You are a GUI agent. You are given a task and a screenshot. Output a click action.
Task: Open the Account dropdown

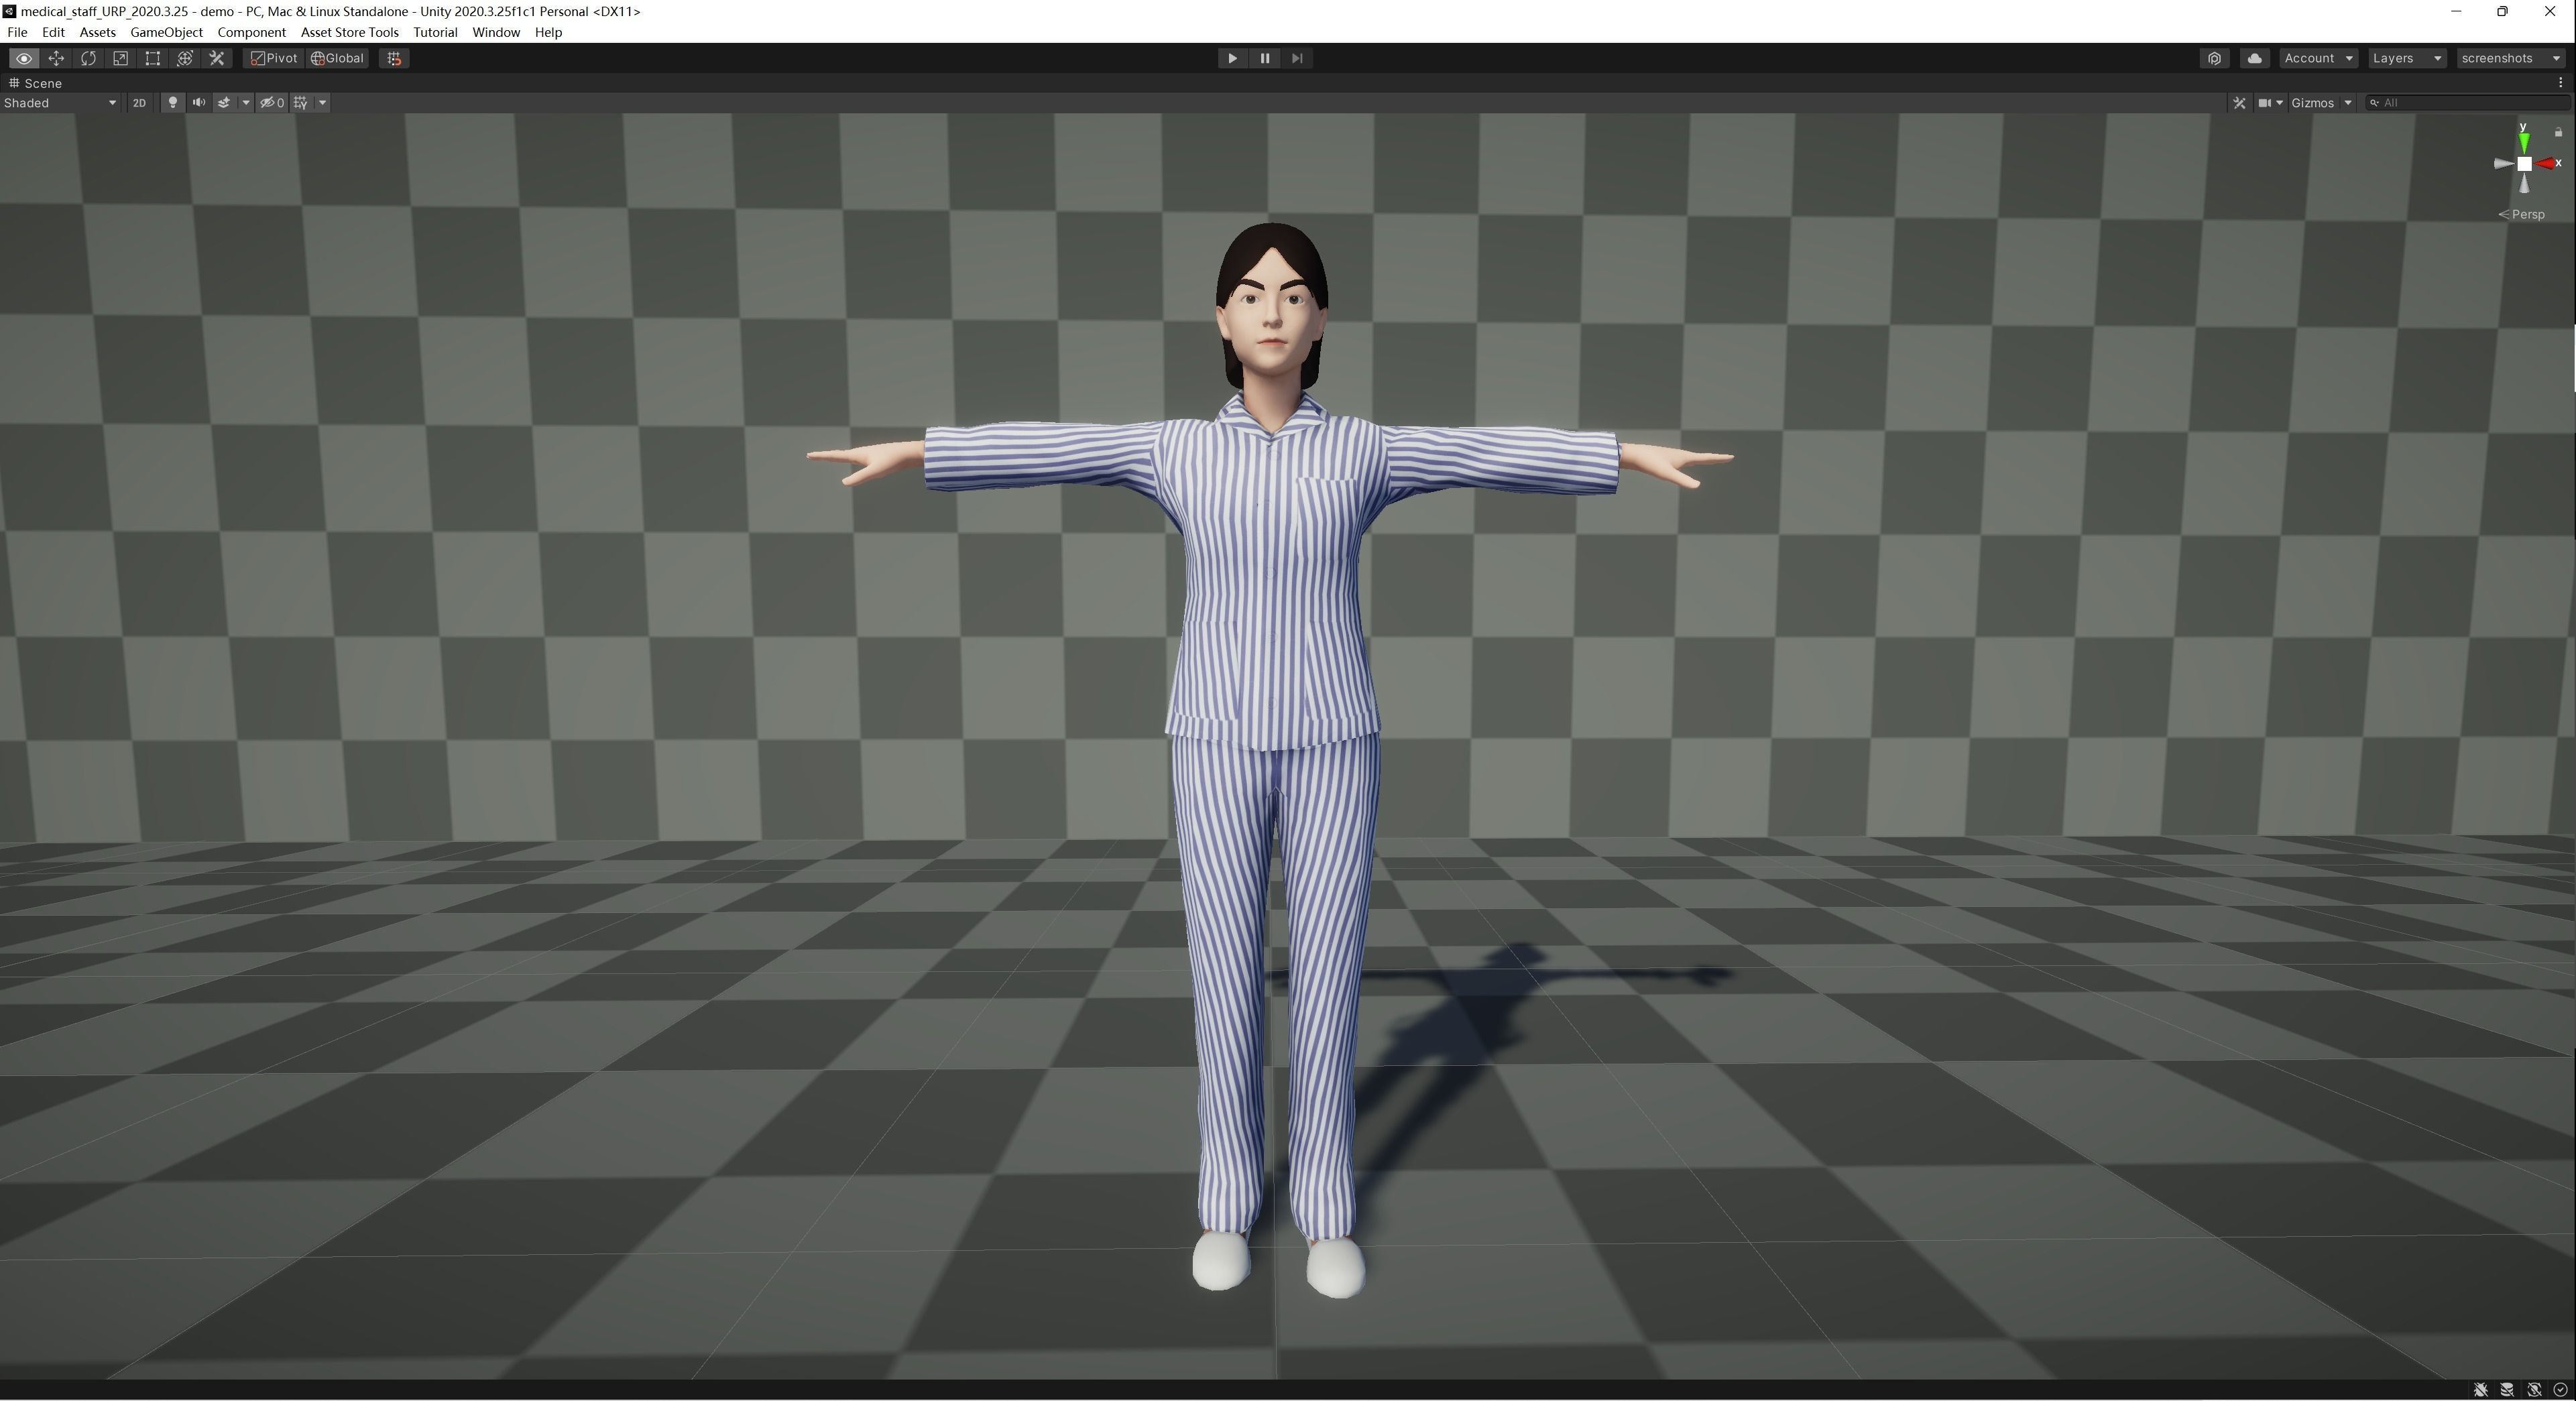pyautogui.click(x=2318, y=58)
